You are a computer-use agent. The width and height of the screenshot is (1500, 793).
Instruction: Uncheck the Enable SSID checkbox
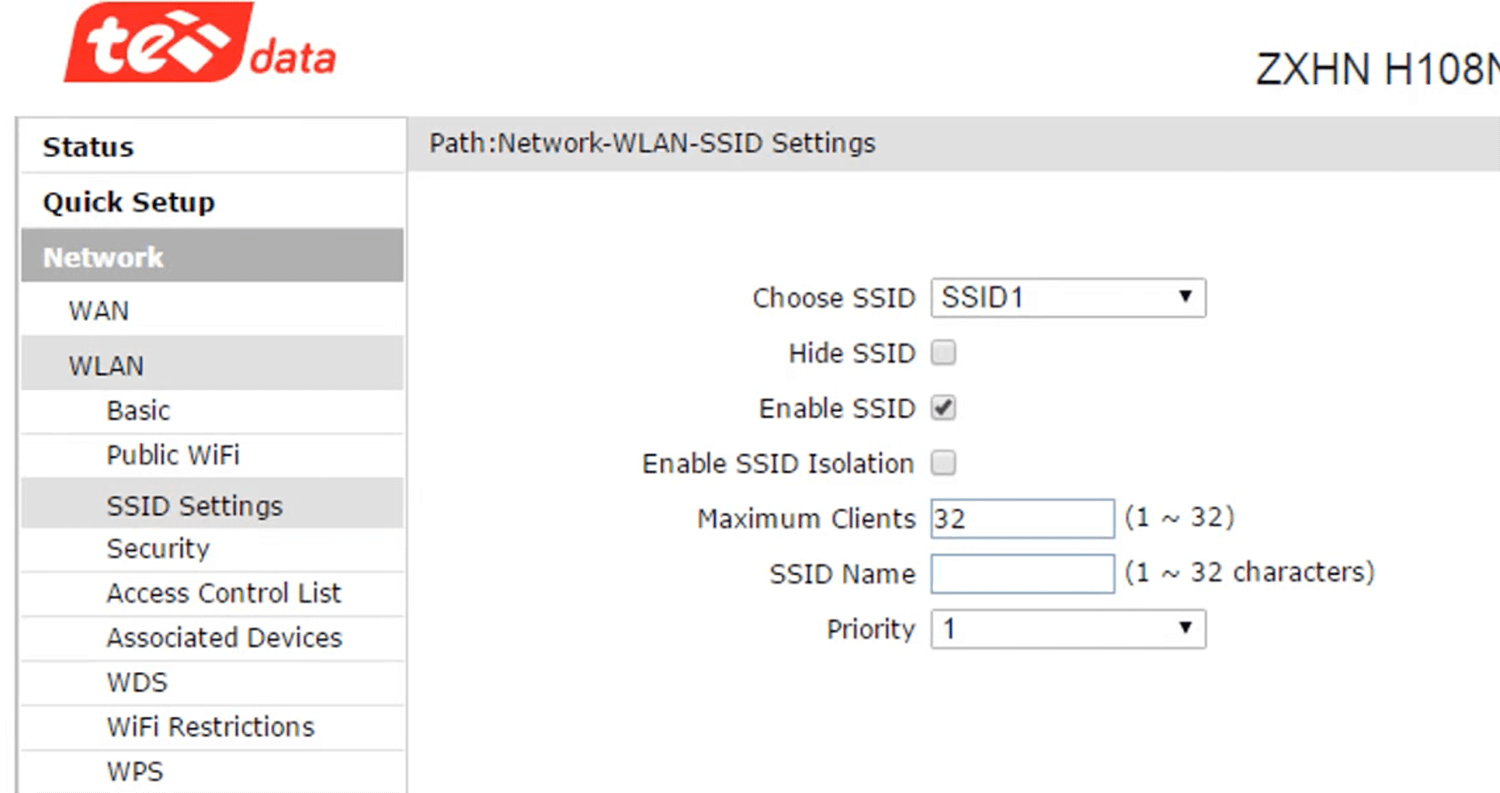[943, 408]
